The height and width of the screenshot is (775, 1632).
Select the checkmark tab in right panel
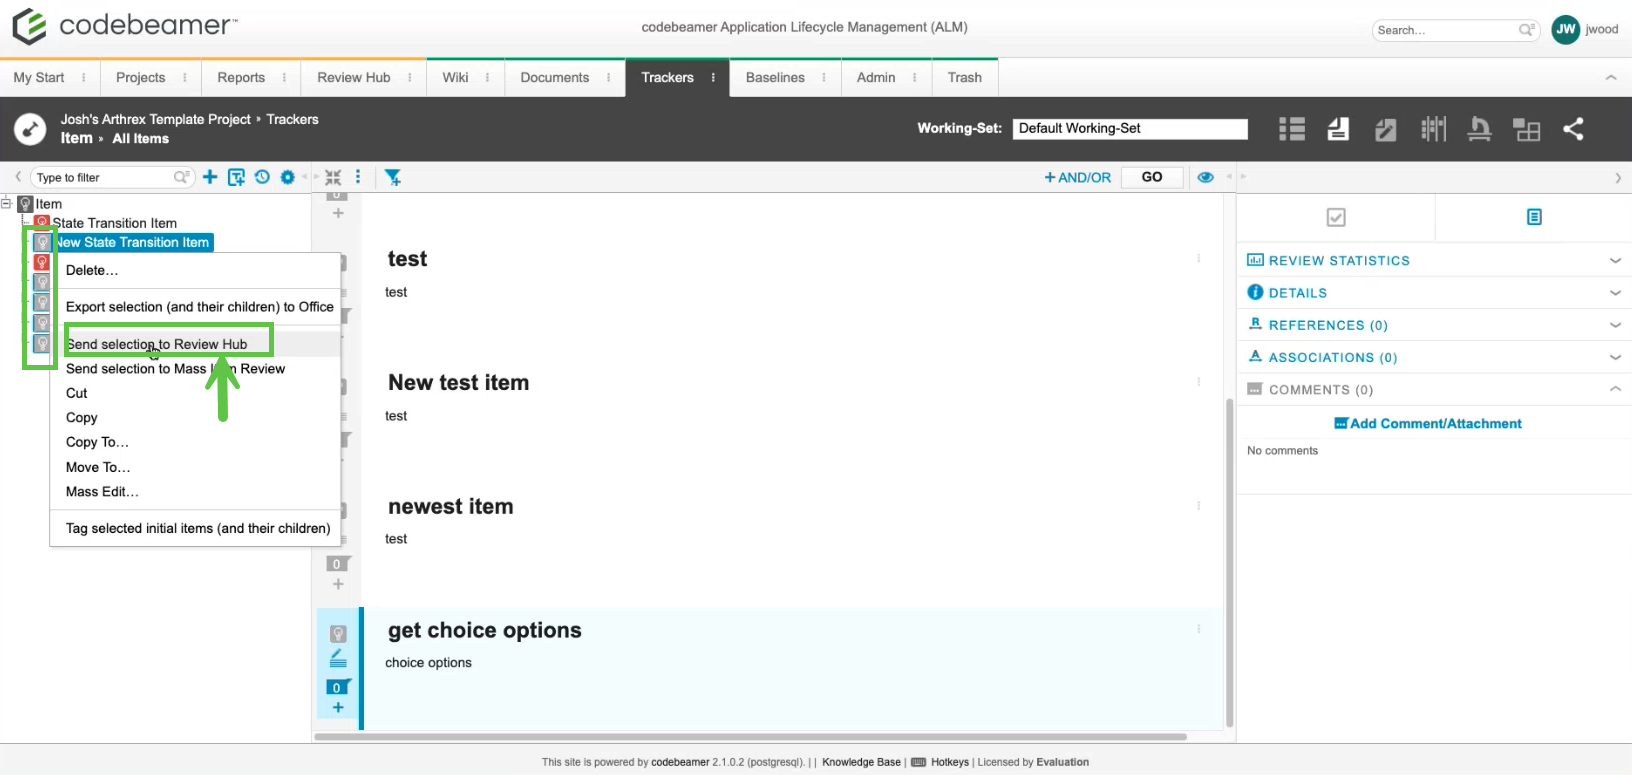(1336, 217)
